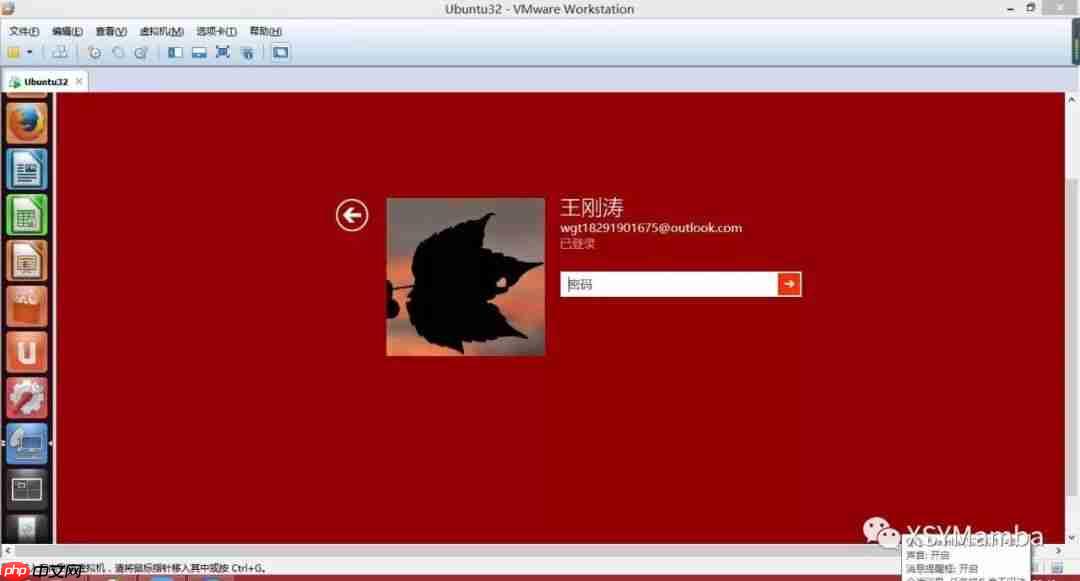Open LibreOffice Writer in the launcher
Viewport: 1080px width, 581px height.
pos(27,169)
